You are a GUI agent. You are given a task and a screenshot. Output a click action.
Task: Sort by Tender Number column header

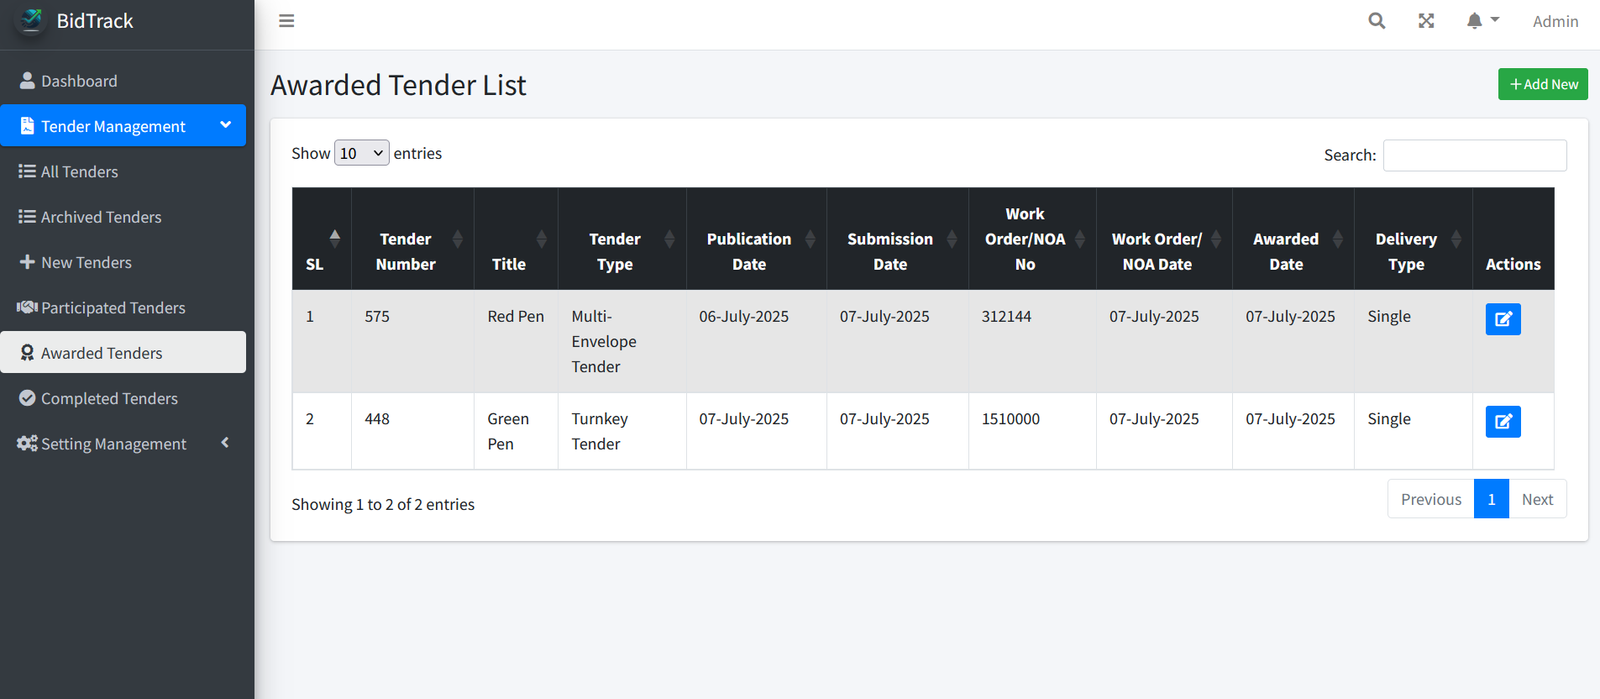coord(406,251)
